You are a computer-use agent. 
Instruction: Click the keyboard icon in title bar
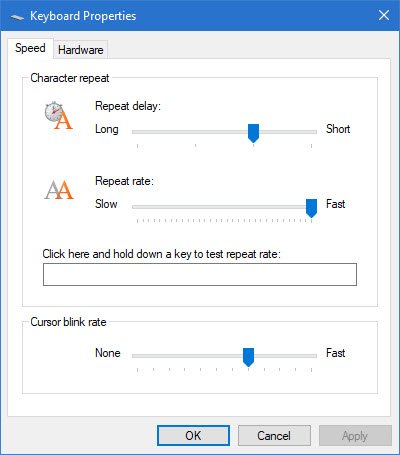click(x=17, y=17)
